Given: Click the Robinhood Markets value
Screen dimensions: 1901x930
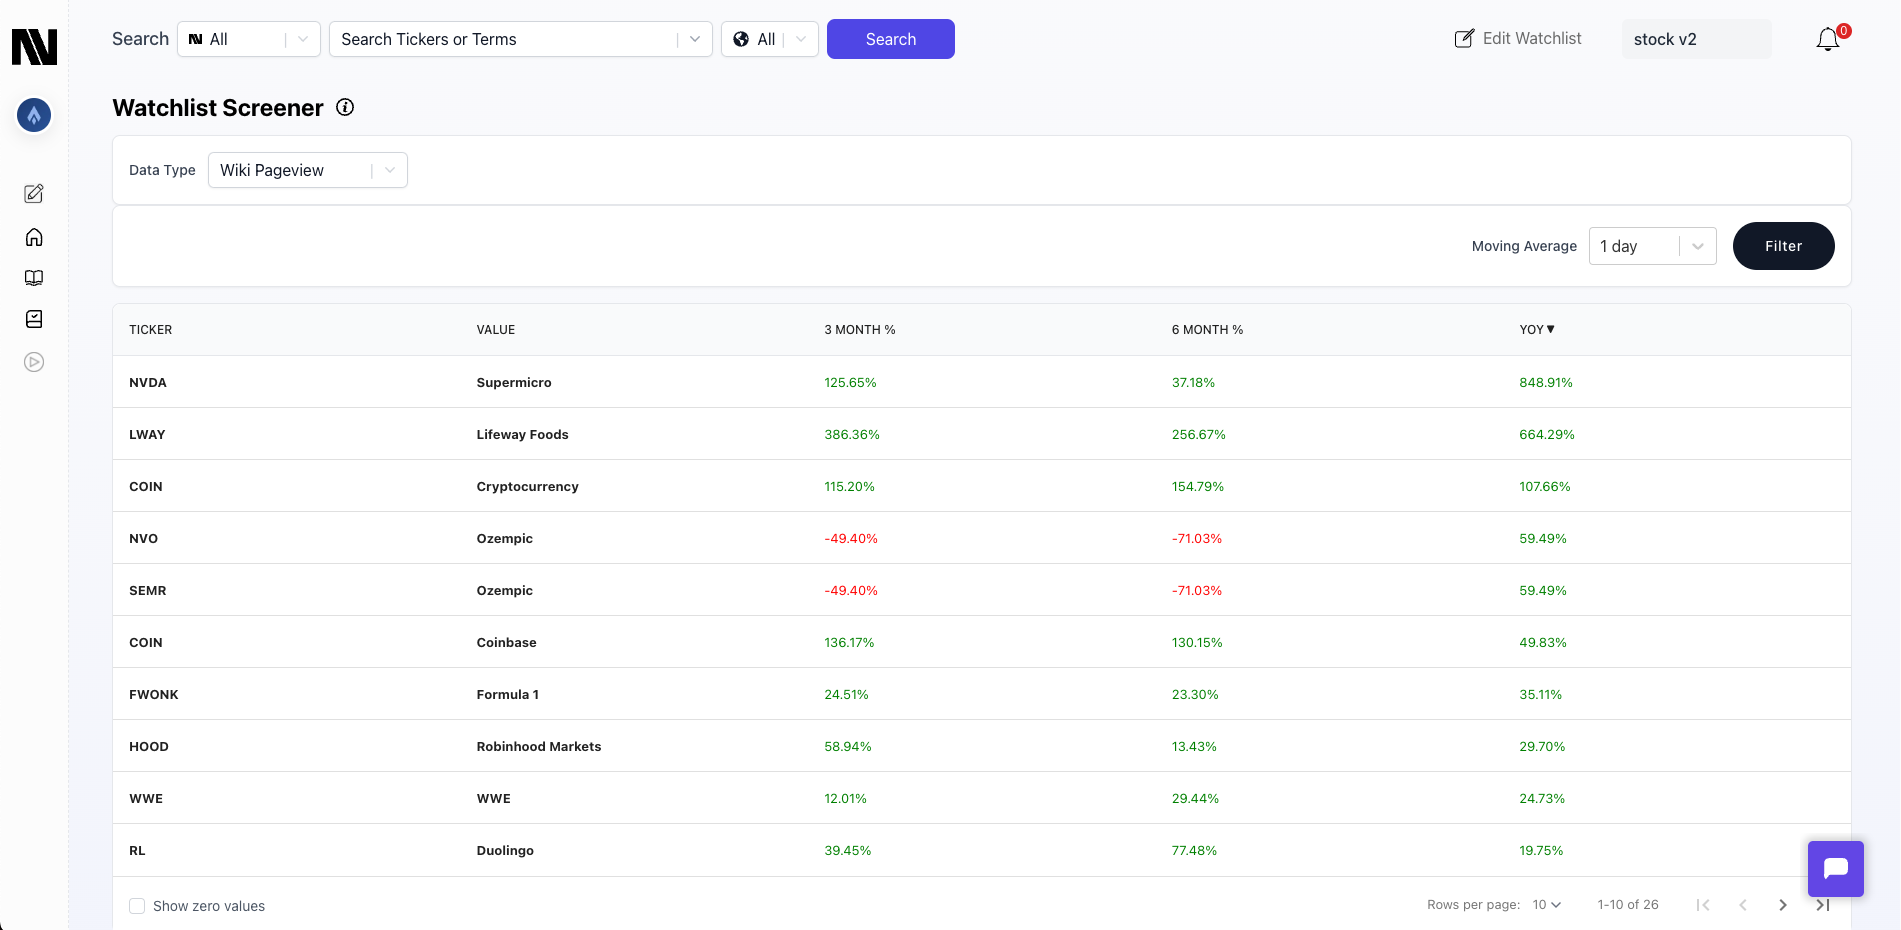Looking at the screenshot, I should (539, 747).
